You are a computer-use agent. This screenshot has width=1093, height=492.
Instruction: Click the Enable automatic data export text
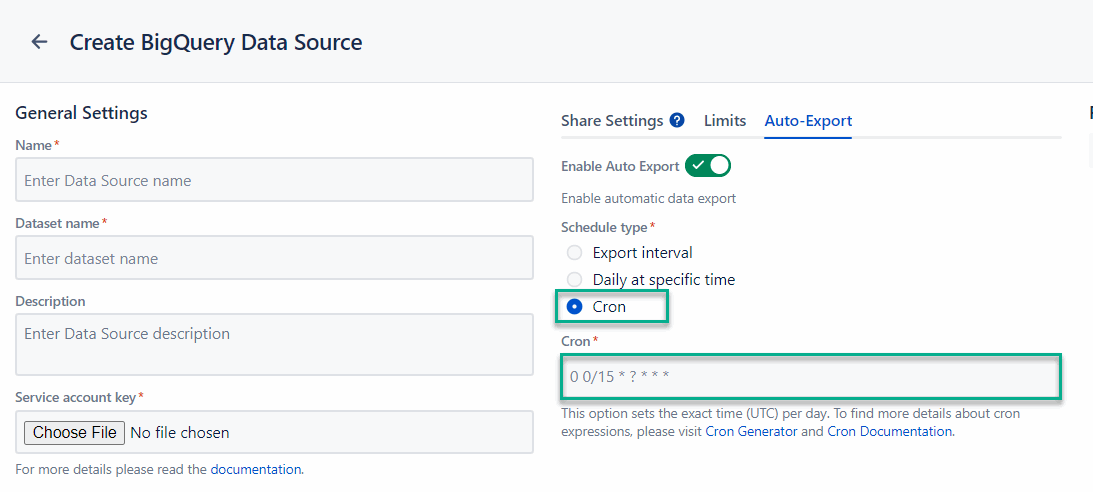coord(648,199)
